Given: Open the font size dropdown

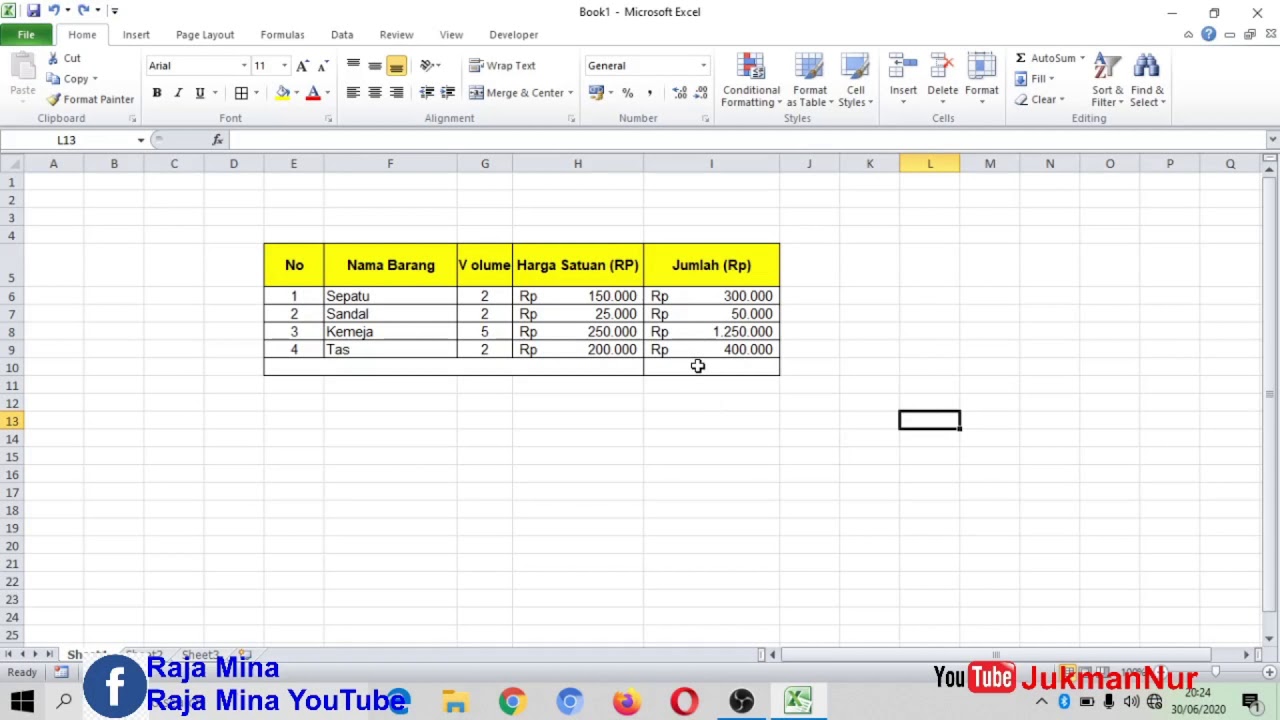Looking at the screenshot, I should click(284, 66).
